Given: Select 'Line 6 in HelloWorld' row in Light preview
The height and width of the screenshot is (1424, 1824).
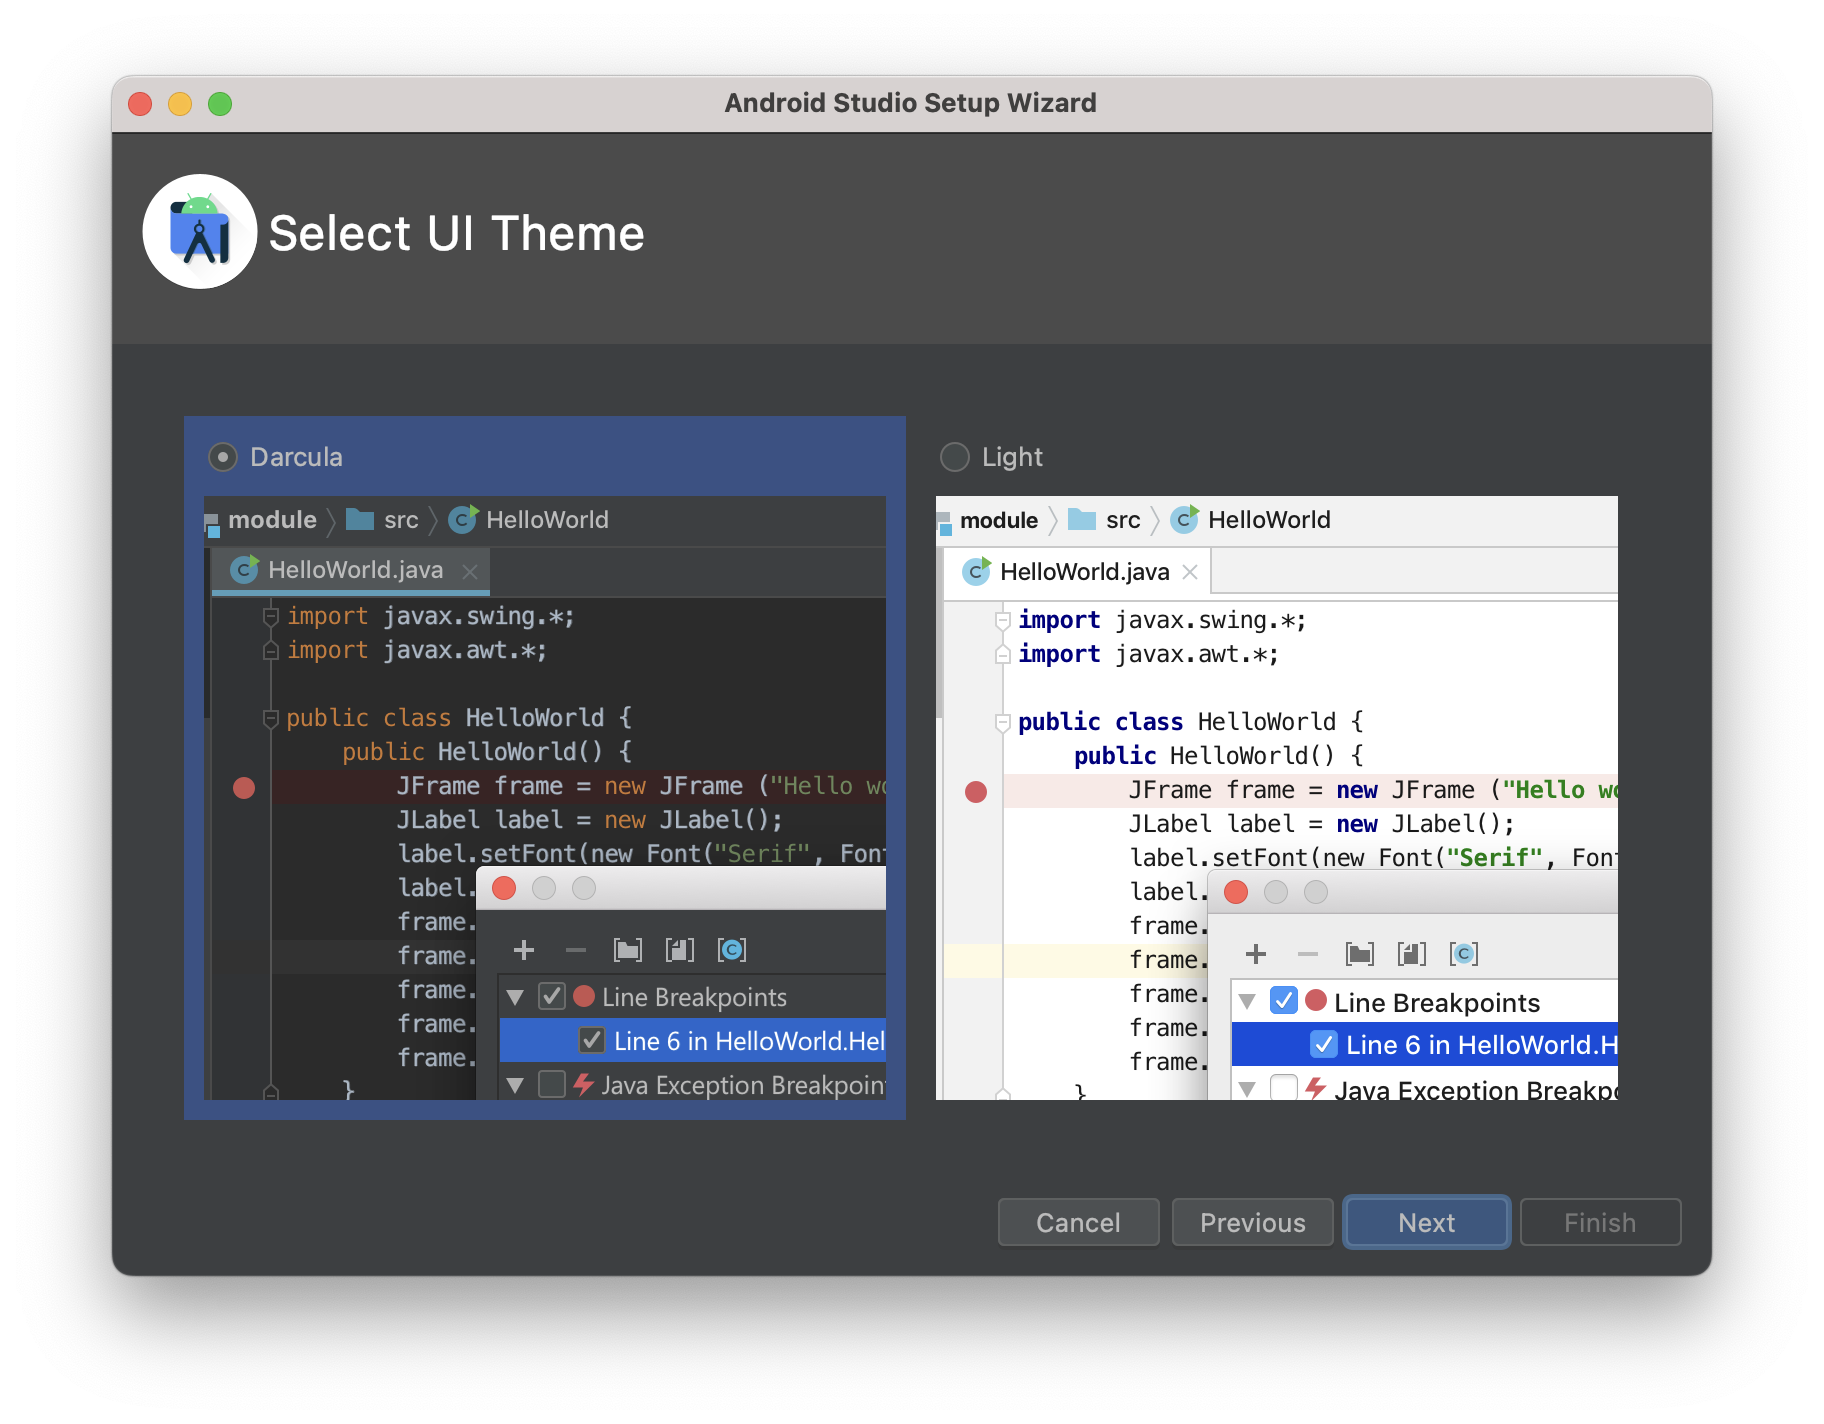Looking at the screenshot, I should point(1425,1044).
